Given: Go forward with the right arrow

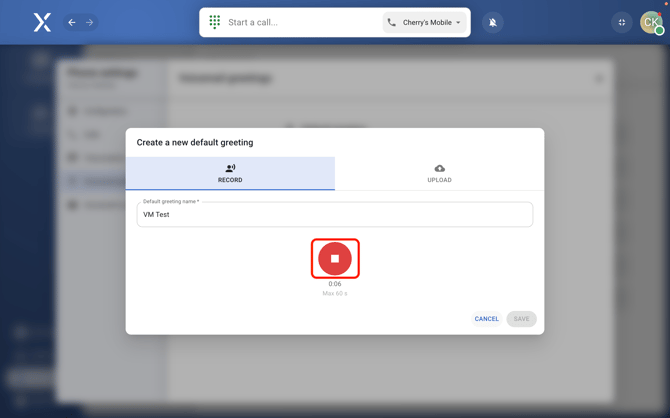Looking at the screenshot, I should (x=89, y=22).
